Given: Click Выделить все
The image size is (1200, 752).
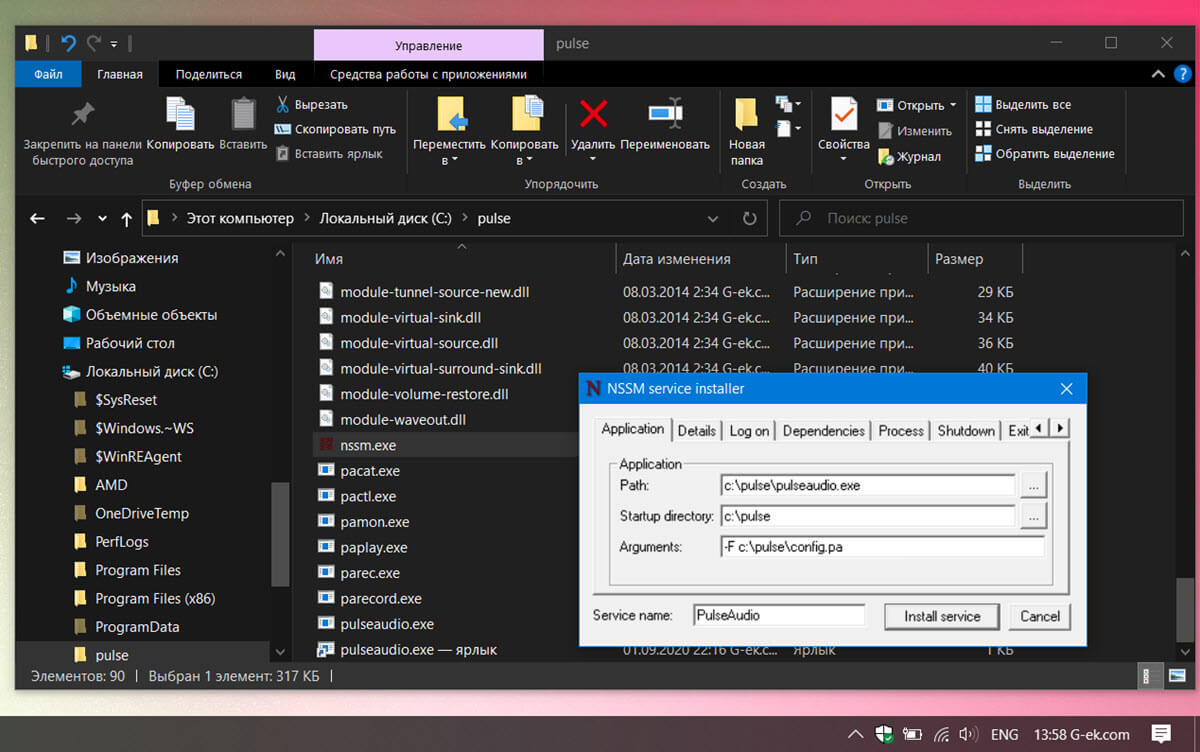Looking at the screenshot, I should pyautogui.click(x=1023, y=104).
